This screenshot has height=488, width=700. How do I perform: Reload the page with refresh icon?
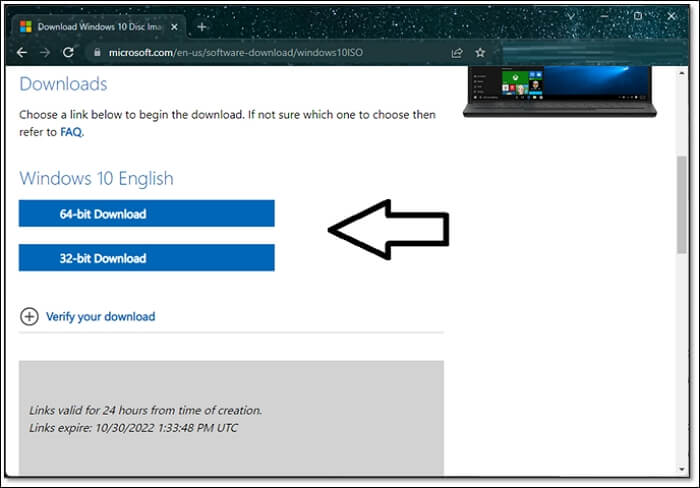[x=68, y=53]
